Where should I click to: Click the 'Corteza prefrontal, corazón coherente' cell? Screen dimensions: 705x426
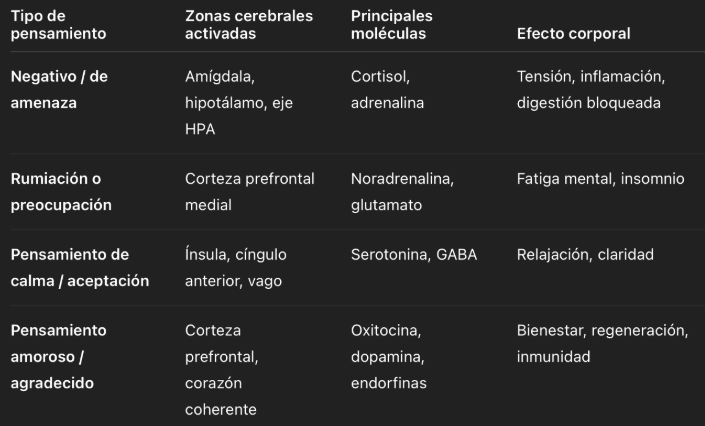click(222, 370)
